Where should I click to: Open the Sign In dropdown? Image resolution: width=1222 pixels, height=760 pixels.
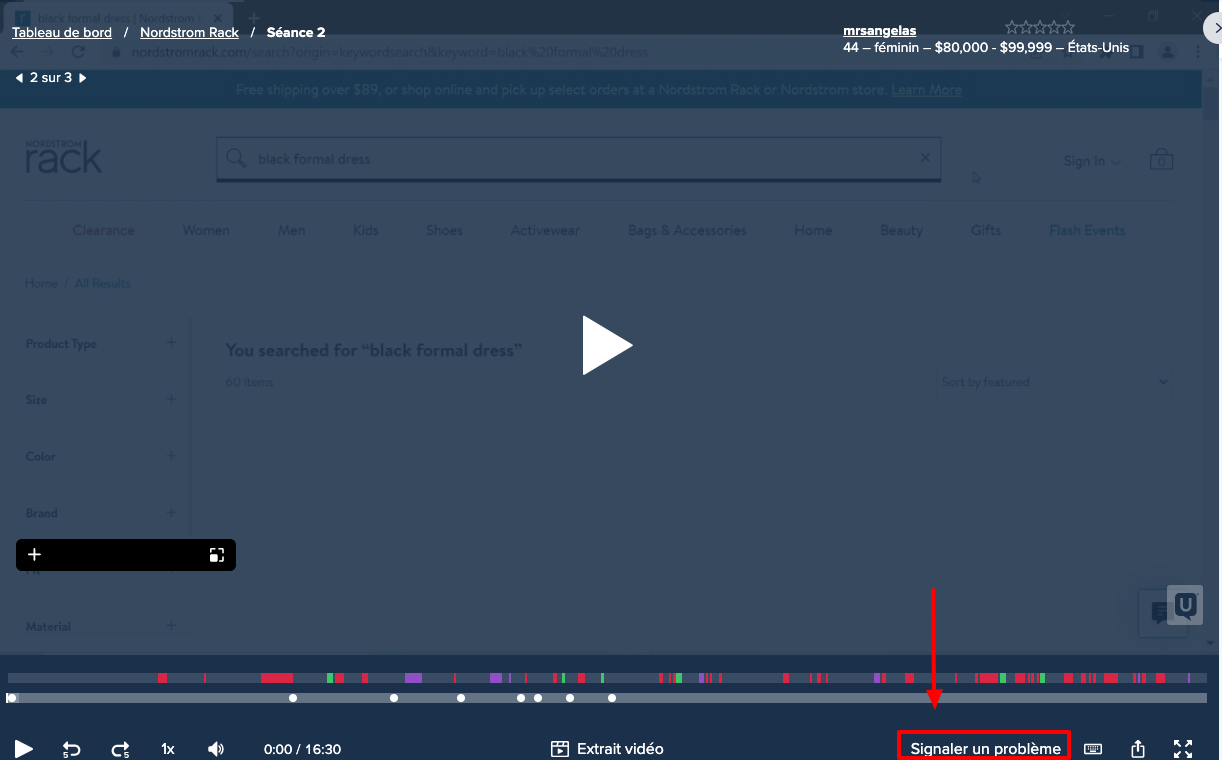coord(1092,161)
